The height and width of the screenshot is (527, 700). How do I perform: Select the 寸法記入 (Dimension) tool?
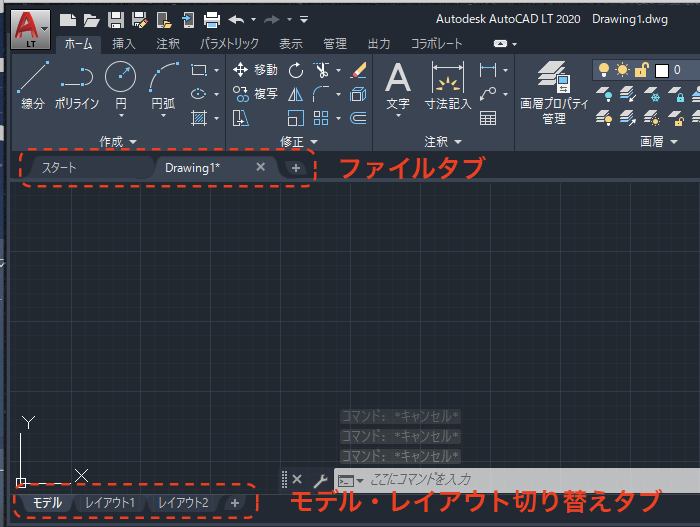(x=448, y=86)
